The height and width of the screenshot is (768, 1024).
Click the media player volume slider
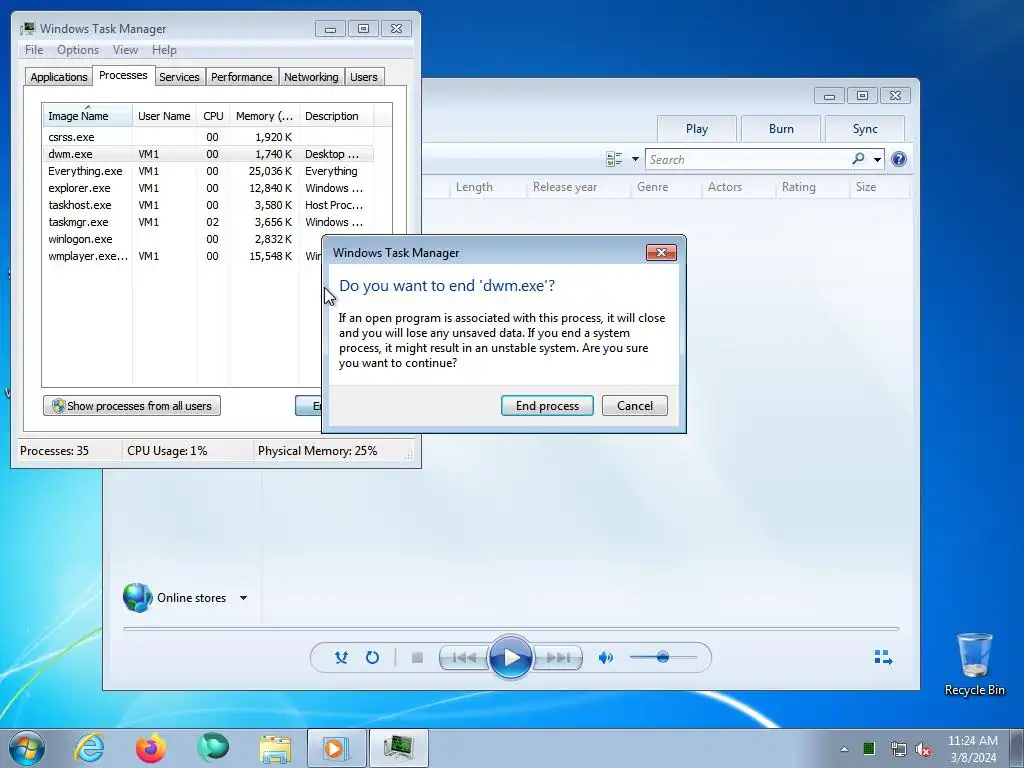663,657
